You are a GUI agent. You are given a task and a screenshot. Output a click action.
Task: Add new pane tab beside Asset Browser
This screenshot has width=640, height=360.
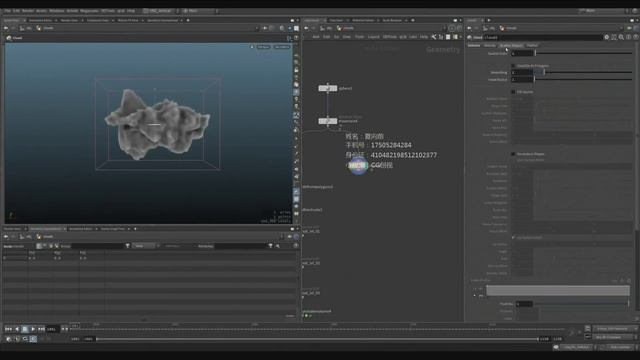[413, 20]
